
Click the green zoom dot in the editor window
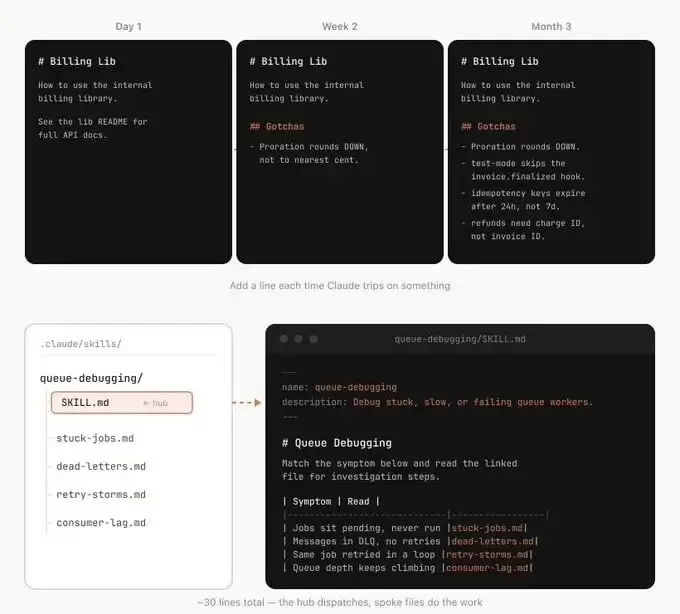click(x=313, y=339)
